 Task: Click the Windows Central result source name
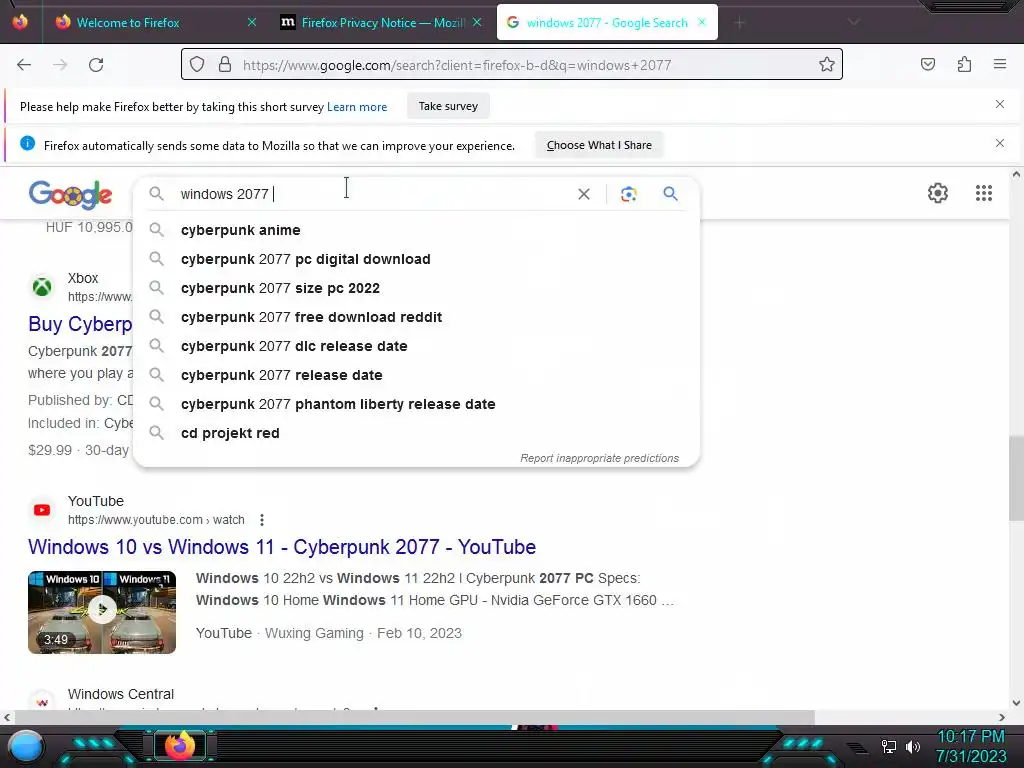coord(121,694)
